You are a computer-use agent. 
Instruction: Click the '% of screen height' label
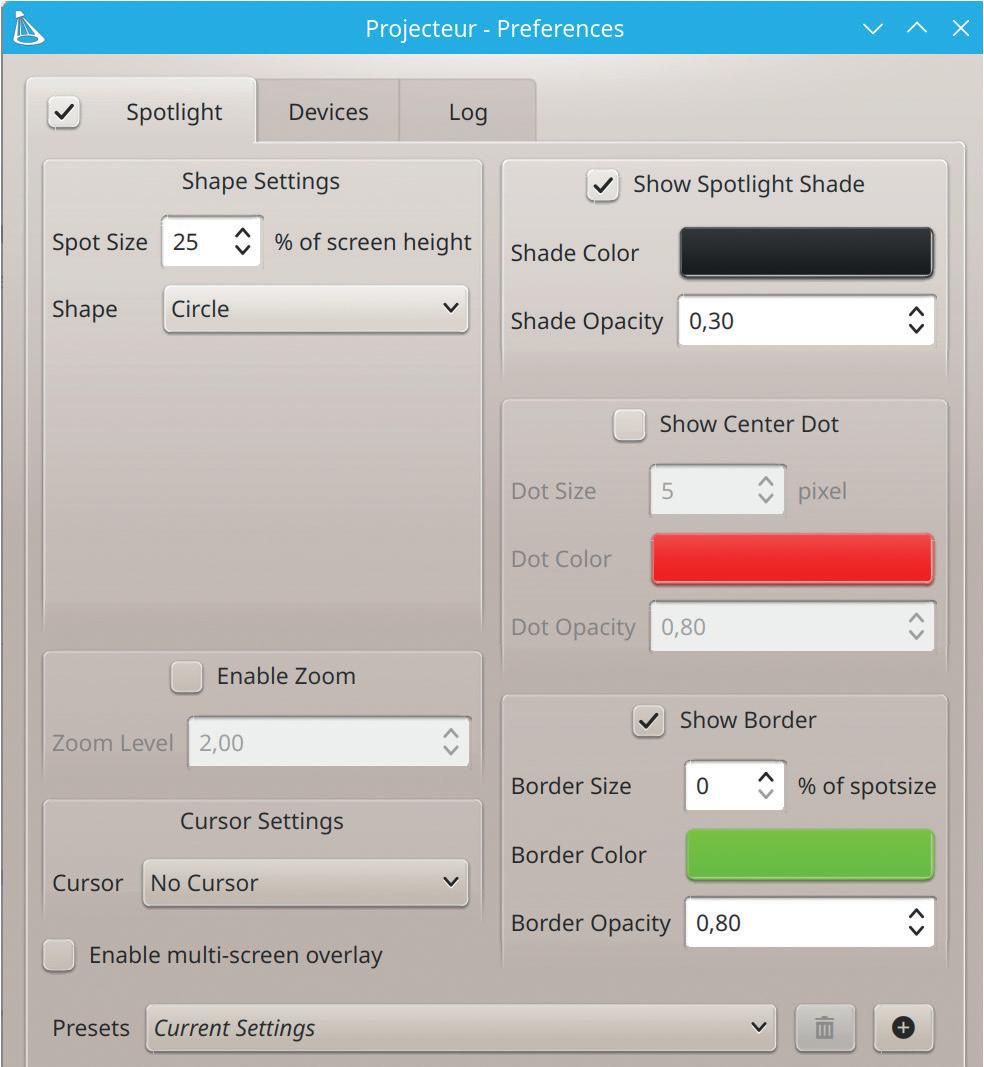(x=373, y=242)
